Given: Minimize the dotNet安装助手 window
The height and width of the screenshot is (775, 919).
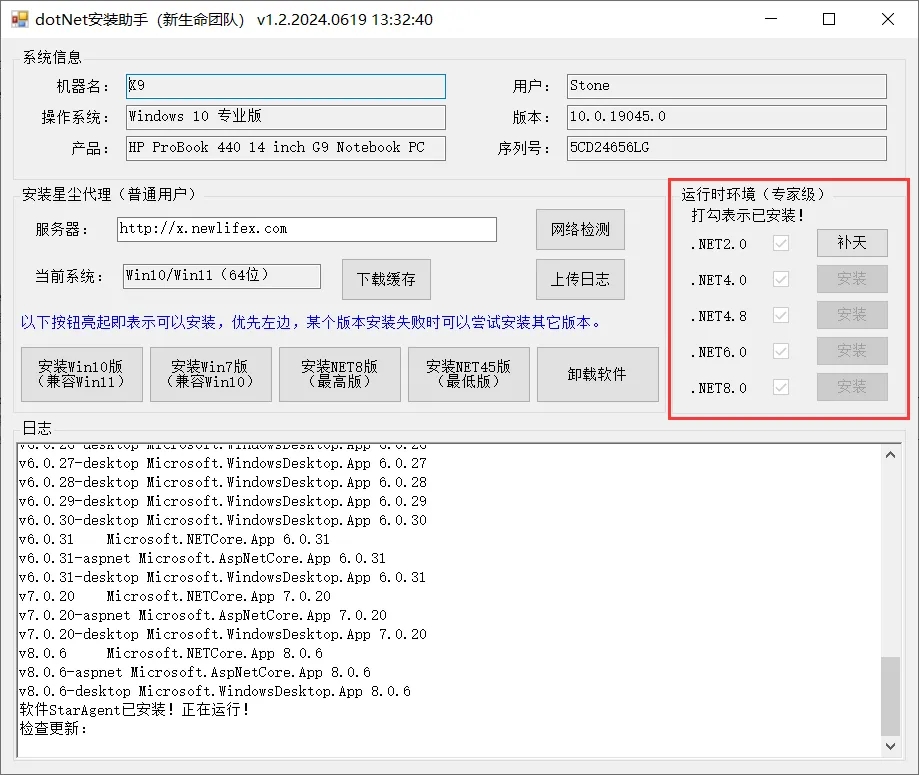Looking at the screenshot, I should 771,19.
